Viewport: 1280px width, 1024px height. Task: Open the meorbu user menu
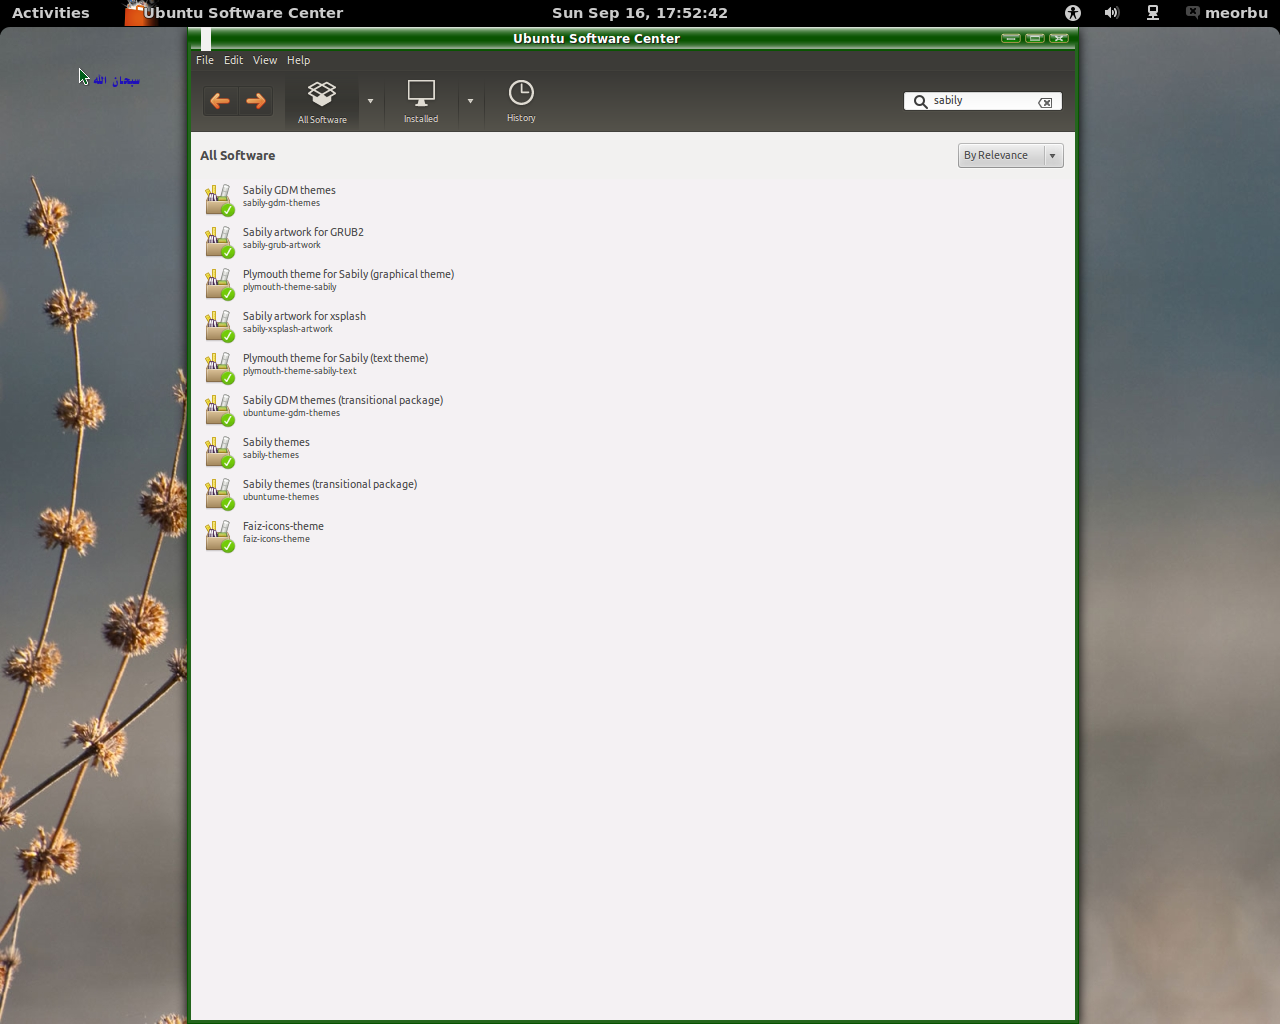(x=1227, y=13)
